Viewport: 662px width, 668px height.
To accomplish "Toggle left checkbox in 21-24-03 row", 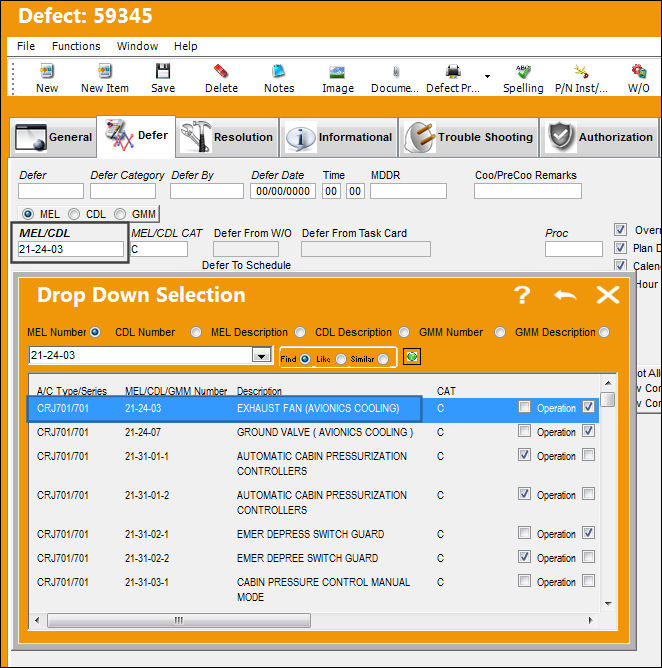I will 524,407.
